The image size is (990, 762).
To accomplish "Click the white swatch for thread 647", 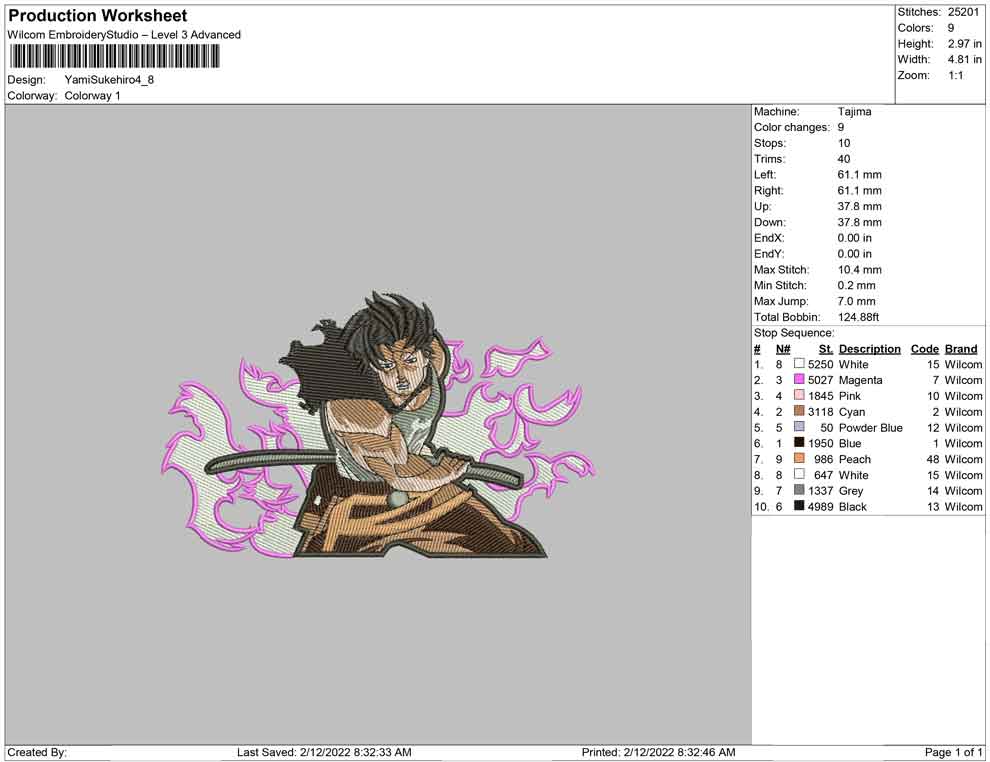I will 799,474.
